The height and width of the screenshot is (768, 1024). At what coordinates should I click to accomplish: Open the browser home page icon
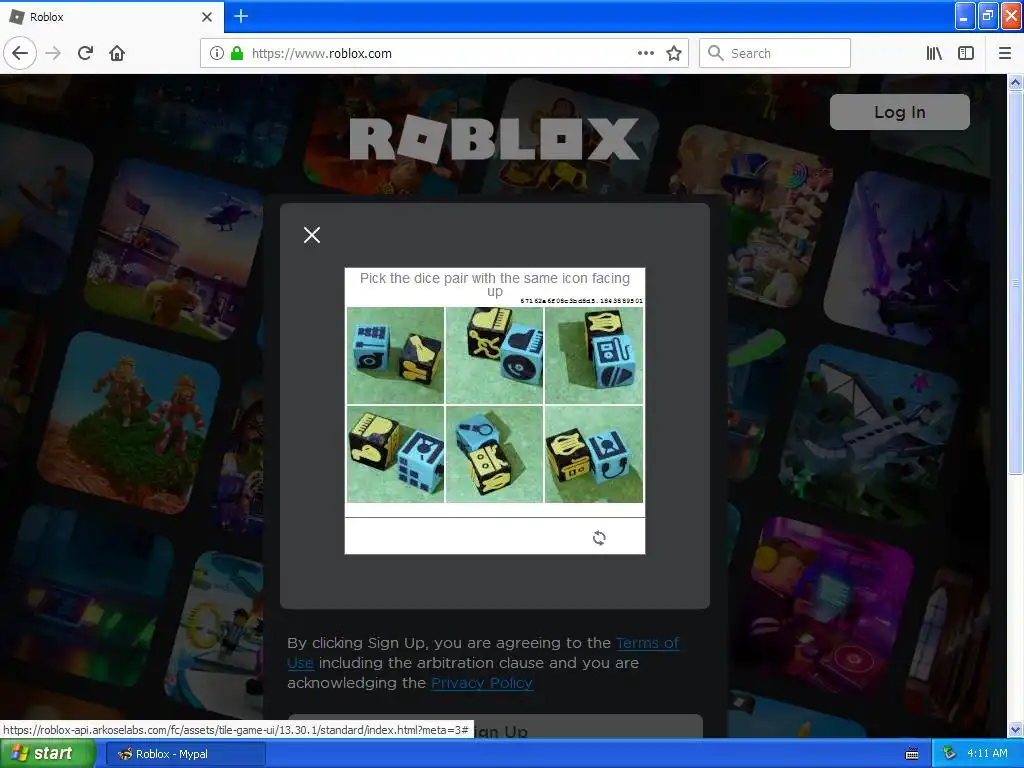[117, 53]
